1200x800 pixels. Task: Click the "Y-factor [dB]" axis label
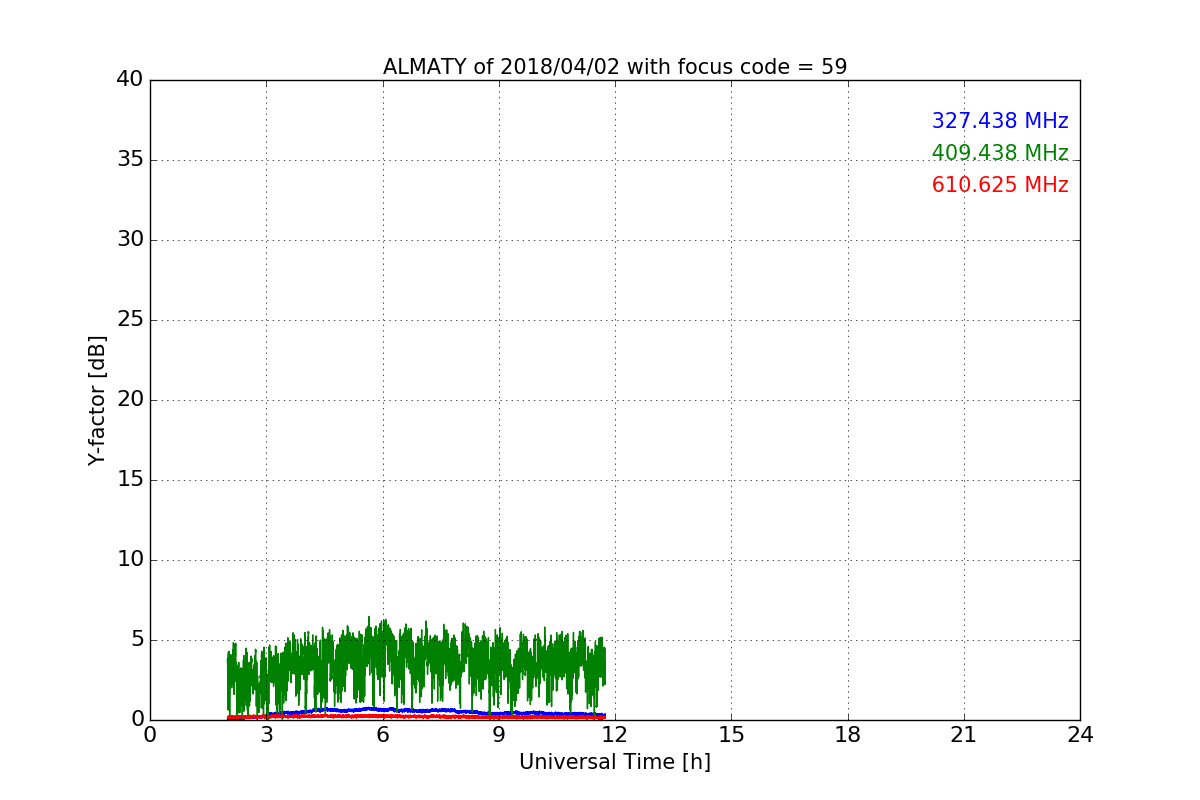(97, 400)
